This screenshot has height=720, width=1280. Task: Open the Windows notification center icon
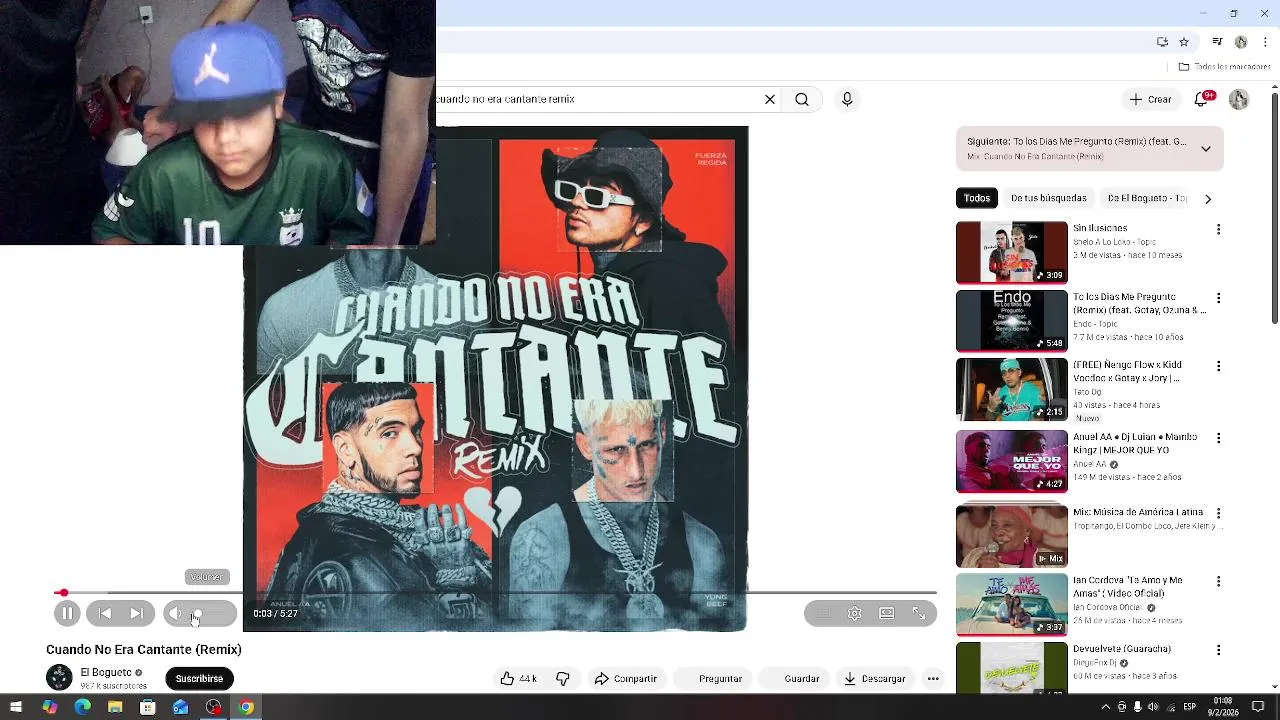(x=1259, y=707)
